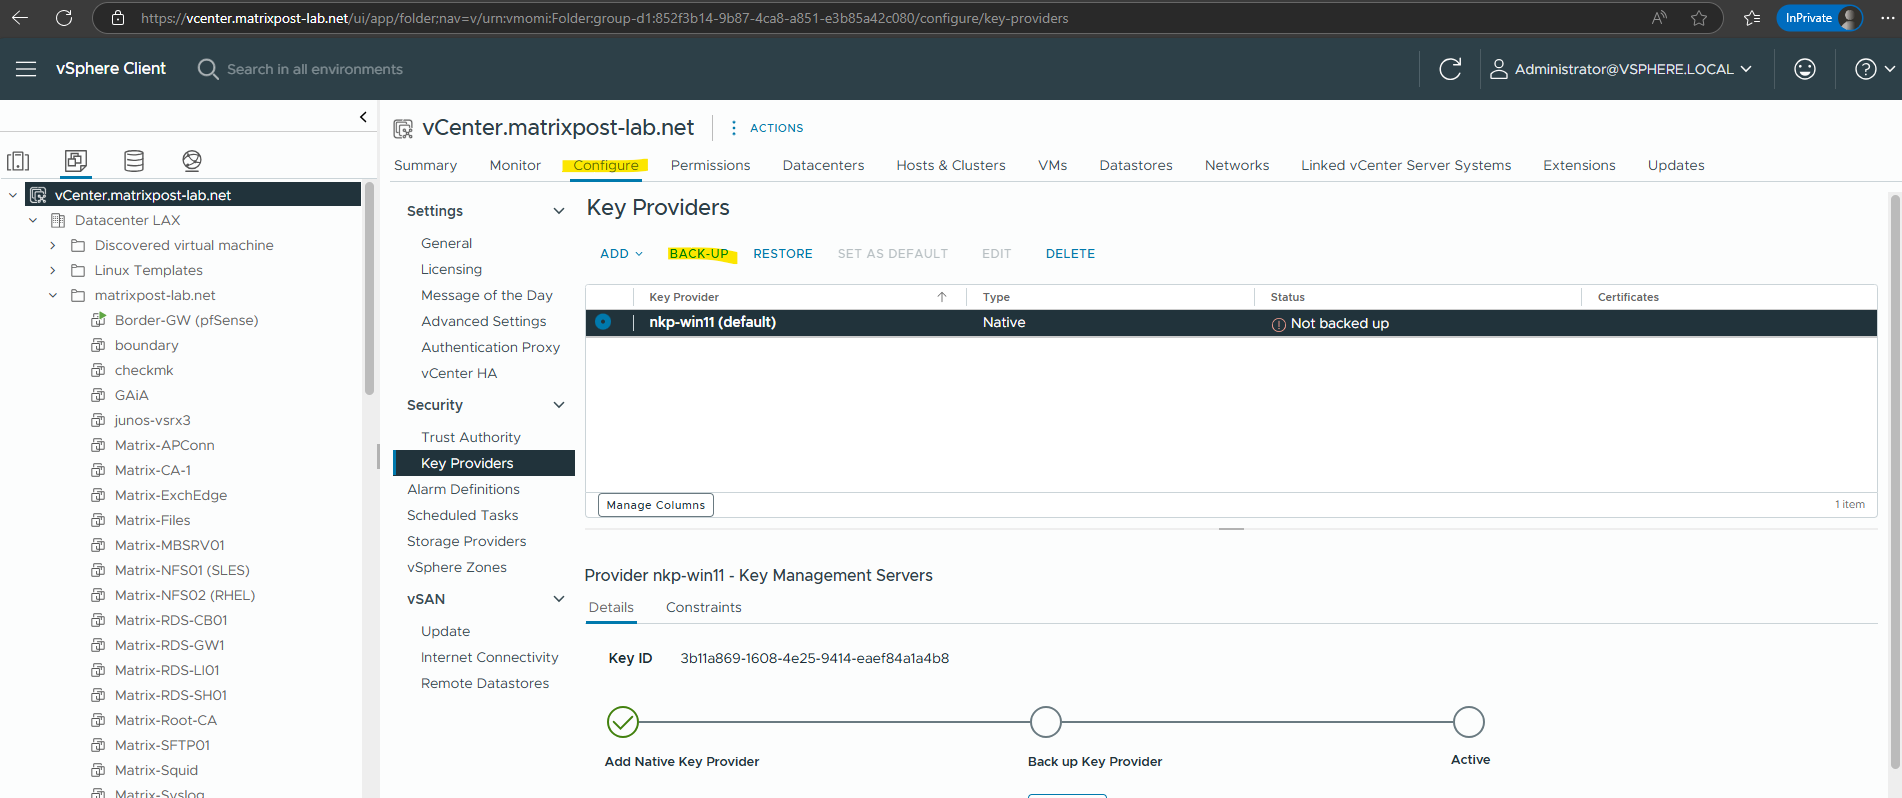Click the vCenter icon beside the page title
Screen dimensions: 1902x798
(403, 129)
